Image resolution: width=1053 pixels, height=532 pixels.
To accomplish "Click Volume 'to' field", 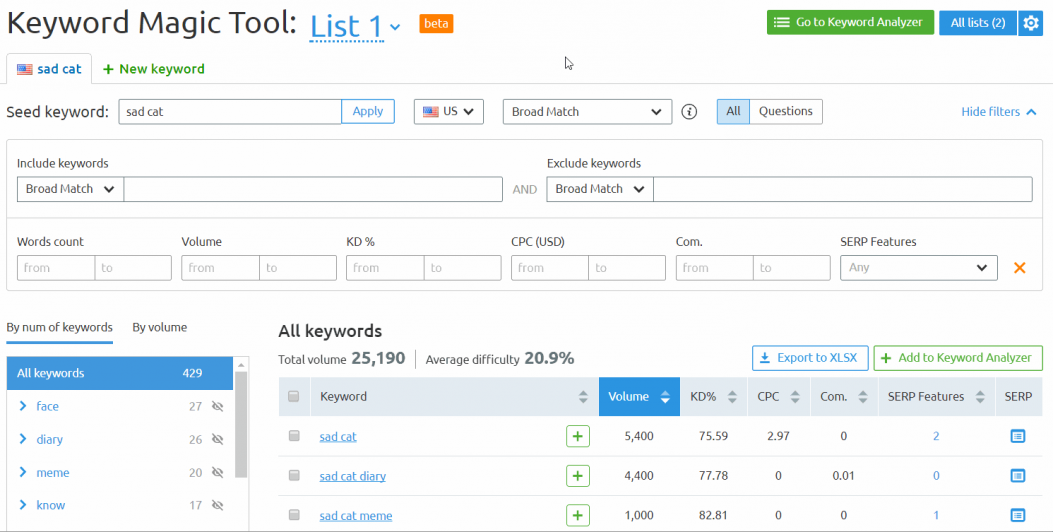I will coord(298,267).
